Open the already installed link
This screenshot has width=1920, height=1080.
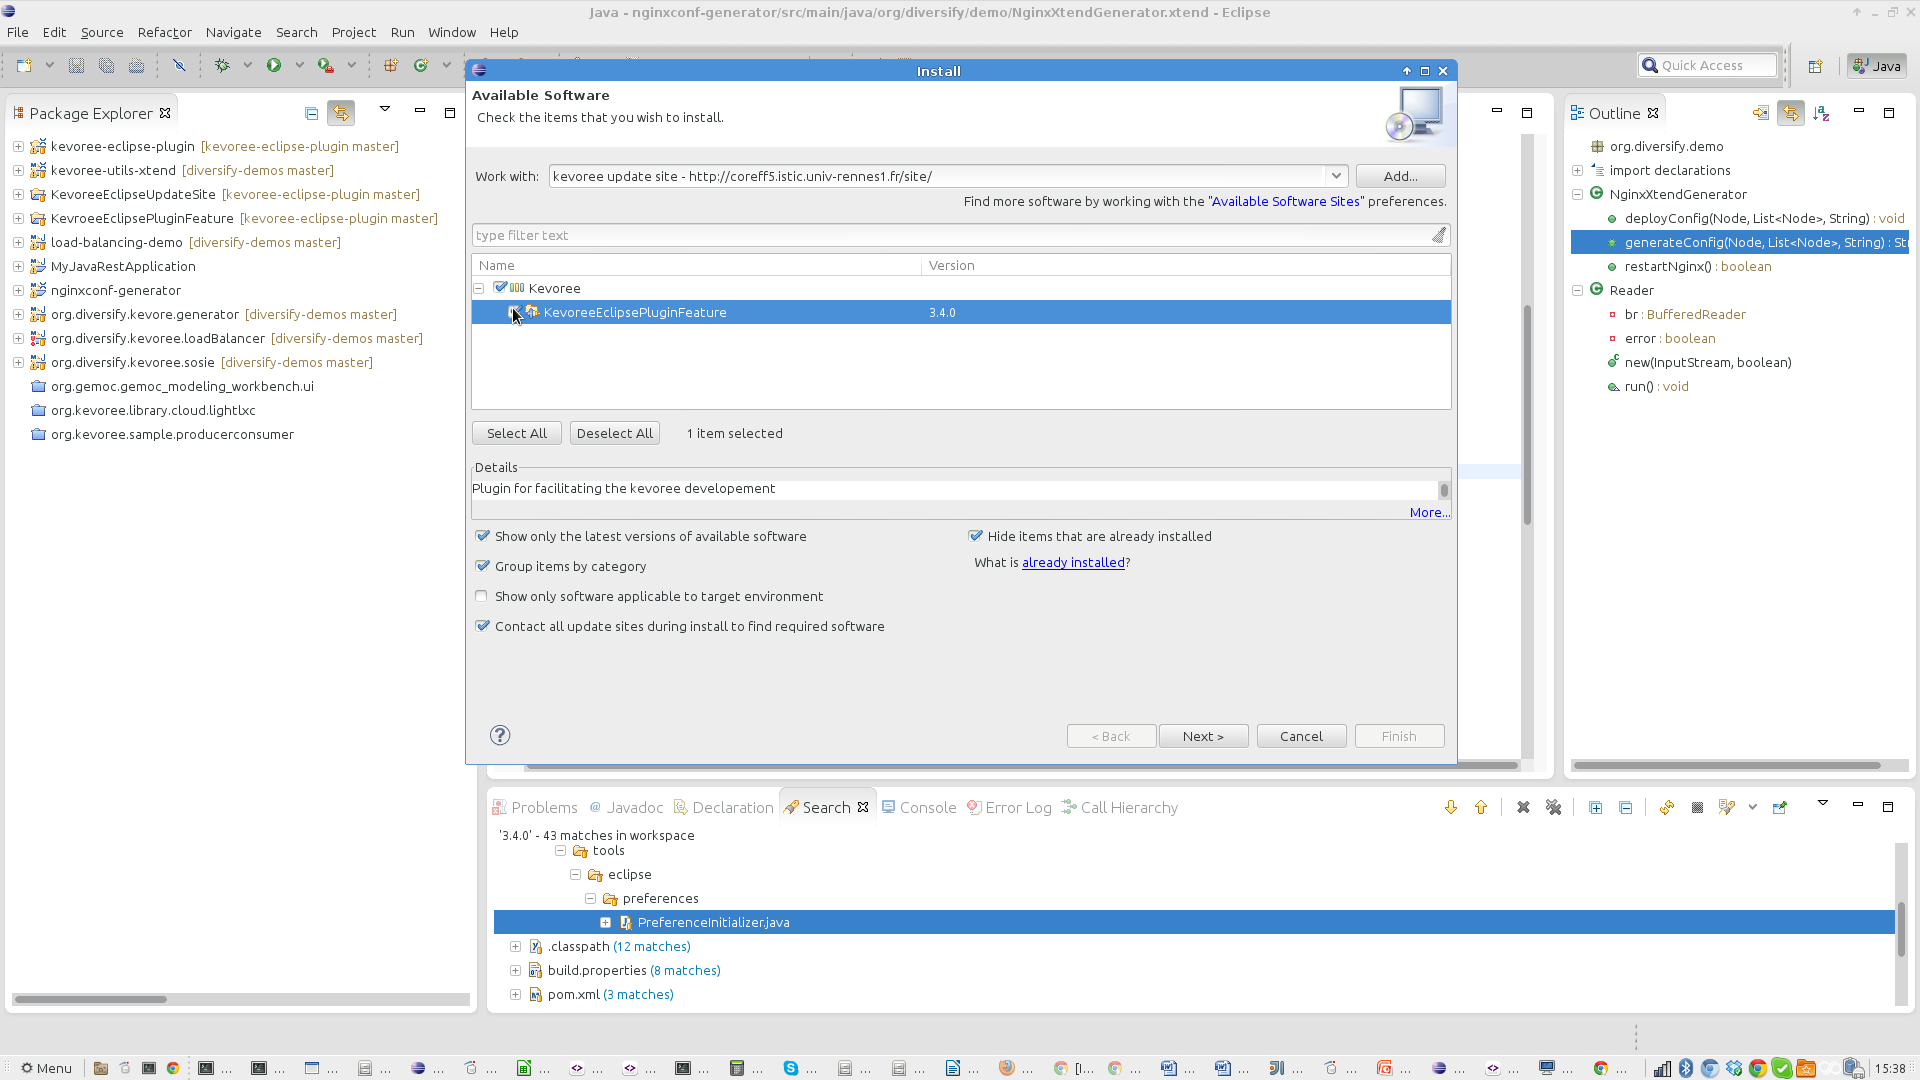click(1073, 562)
